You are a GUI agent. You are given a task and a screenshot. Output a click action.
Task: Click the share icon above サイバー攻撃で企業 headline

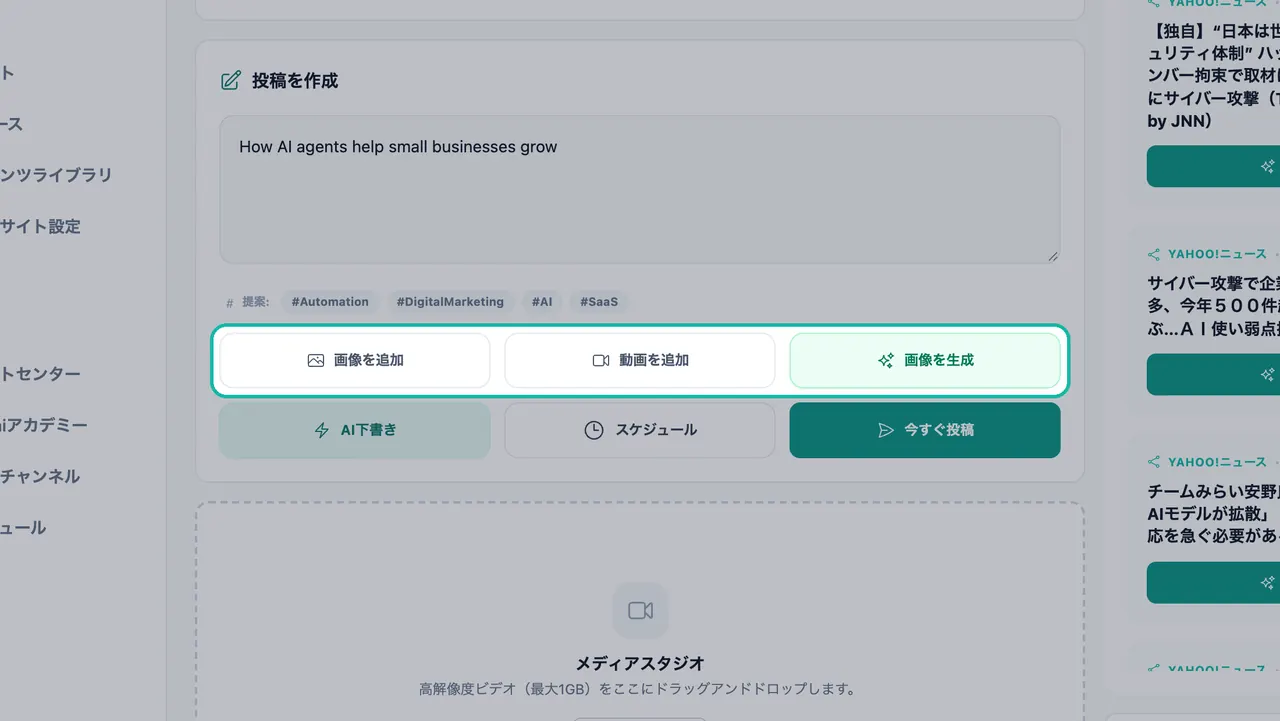[x=1154, y=254]
